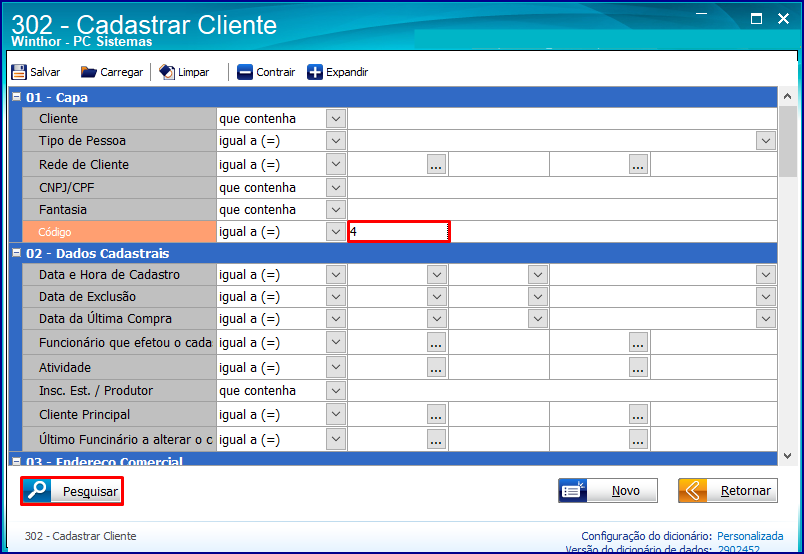Open the Cliente operator dropdown

click(x=336, y=118)
